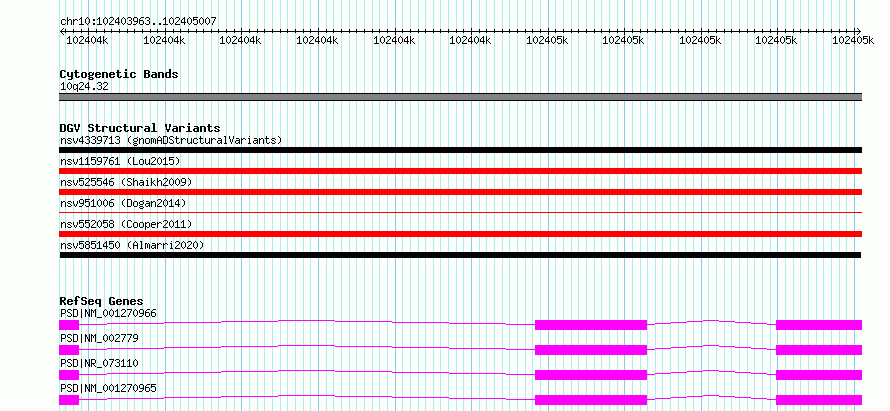Click the PSD|NM_001270966 transcript label
Viewport: 890px width, 411px height.
[108, 313]
